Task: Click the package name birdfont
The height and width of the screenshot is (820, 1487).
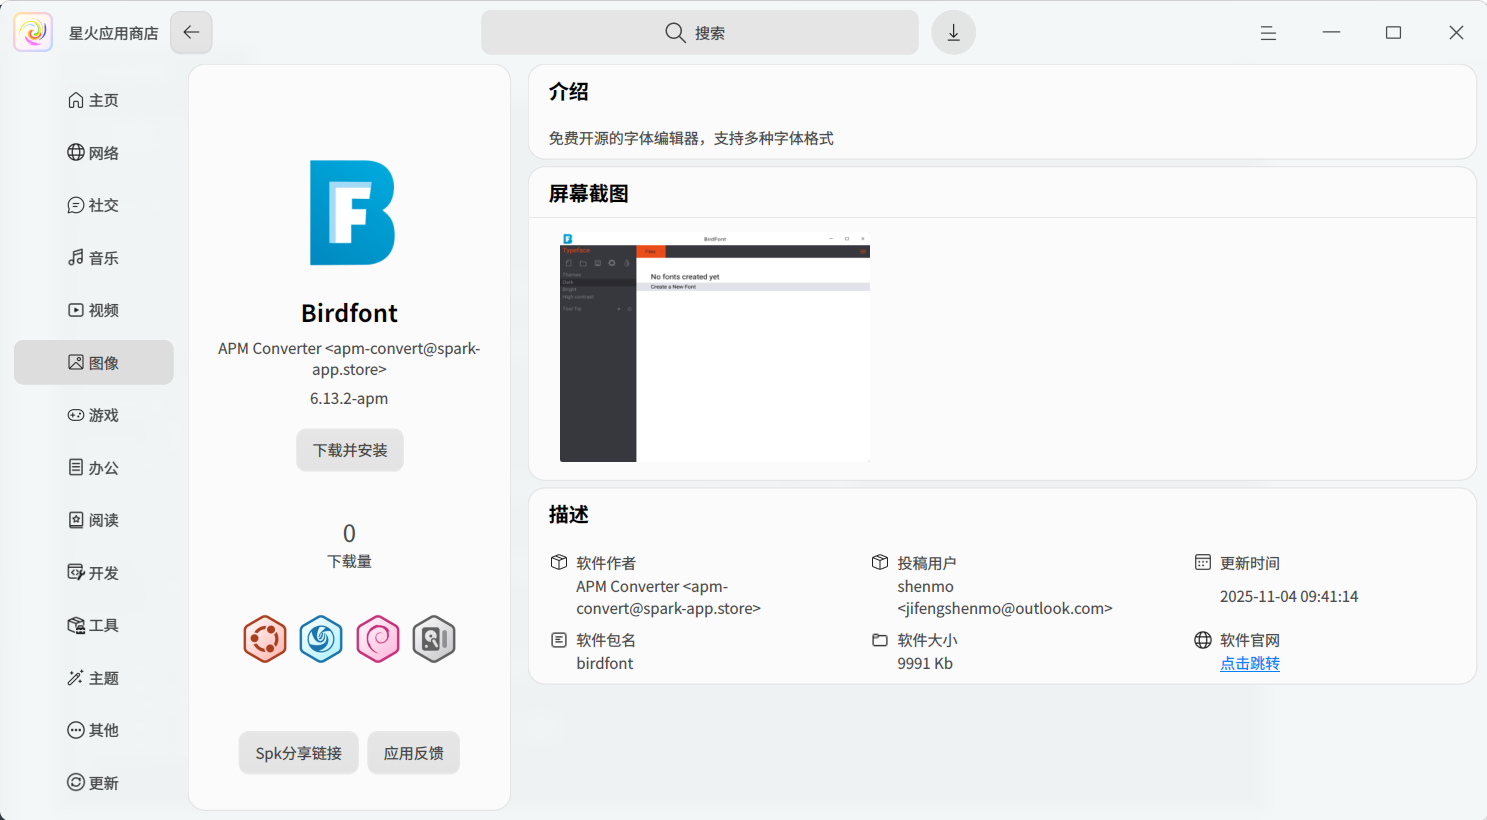Action: pos(605,663)
